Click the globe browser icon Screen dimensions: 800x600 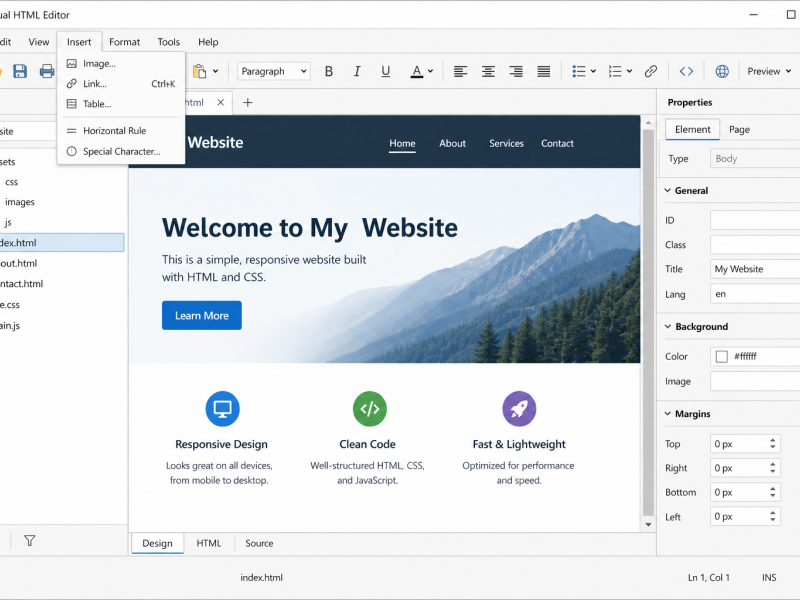tap(722, 71)
